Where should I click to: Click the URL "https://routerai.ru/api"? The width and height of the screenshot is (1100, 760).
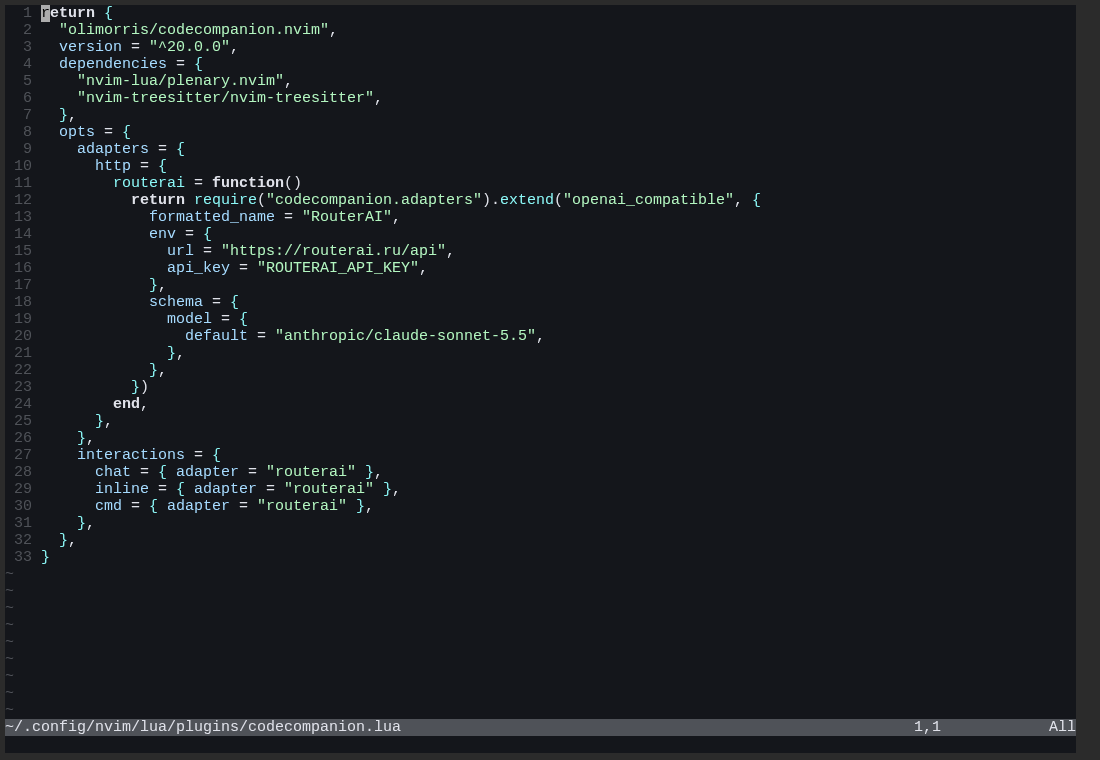click(x=333, y=251)
